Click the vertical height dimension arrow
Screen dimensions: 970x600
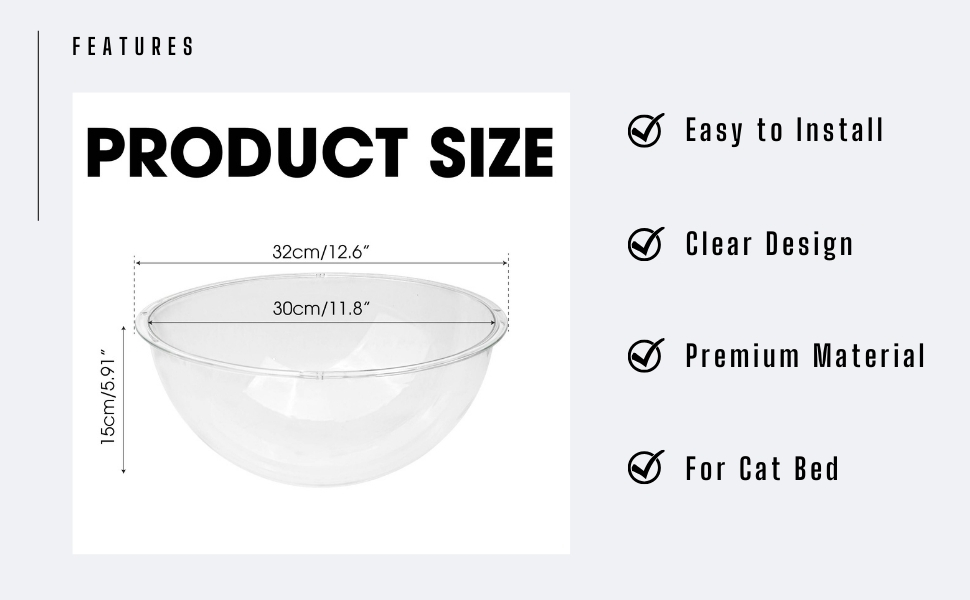pos(124,400)
